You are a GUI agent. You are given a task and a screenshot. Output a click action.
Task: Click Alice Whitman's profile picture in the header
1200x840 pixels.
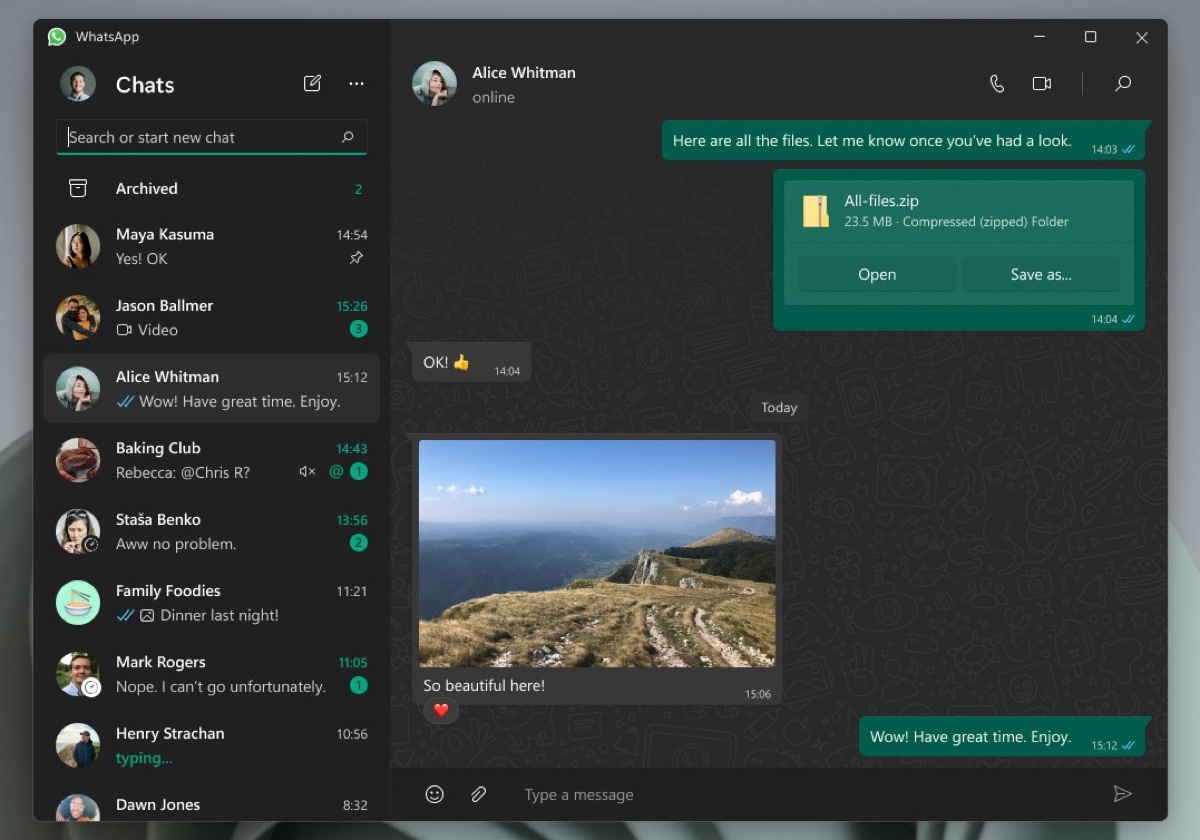point(434,84)
